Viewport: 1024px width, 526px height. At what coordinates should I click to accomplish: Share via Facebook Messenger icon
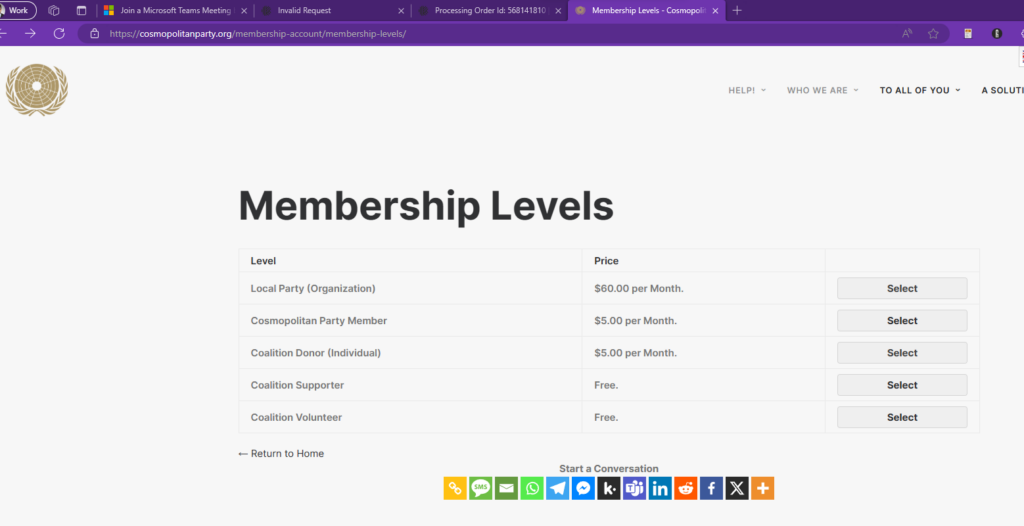click(x=583, y=488)
